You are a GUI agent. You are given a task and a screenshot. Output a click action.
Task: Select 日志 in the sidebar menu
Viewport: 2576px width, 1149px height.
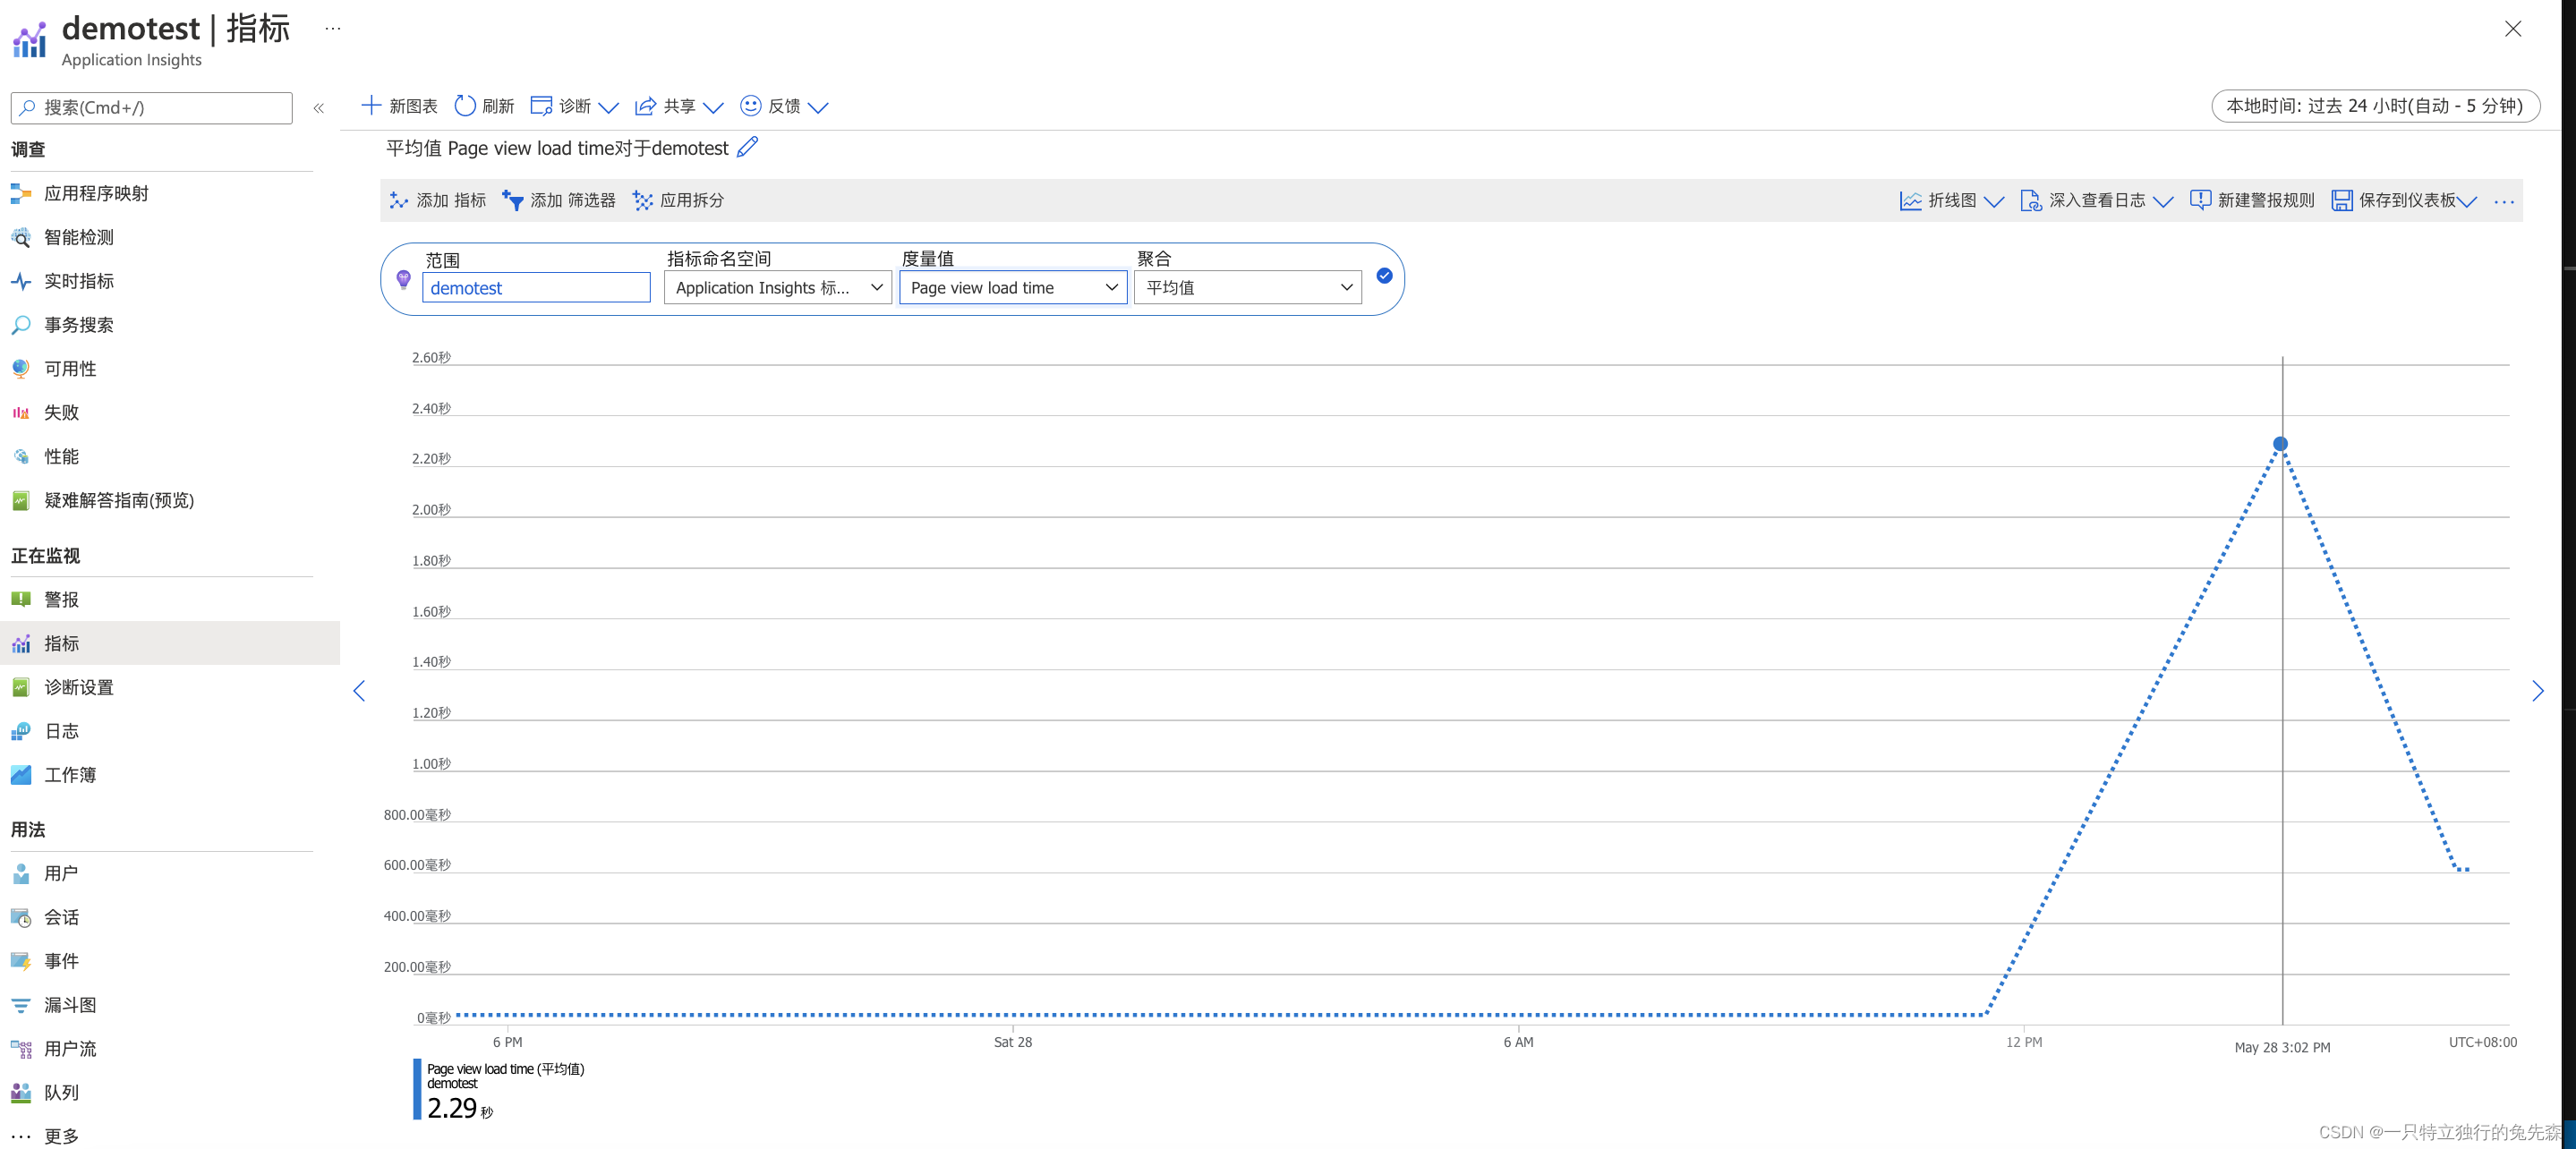[x=61, y=731]
